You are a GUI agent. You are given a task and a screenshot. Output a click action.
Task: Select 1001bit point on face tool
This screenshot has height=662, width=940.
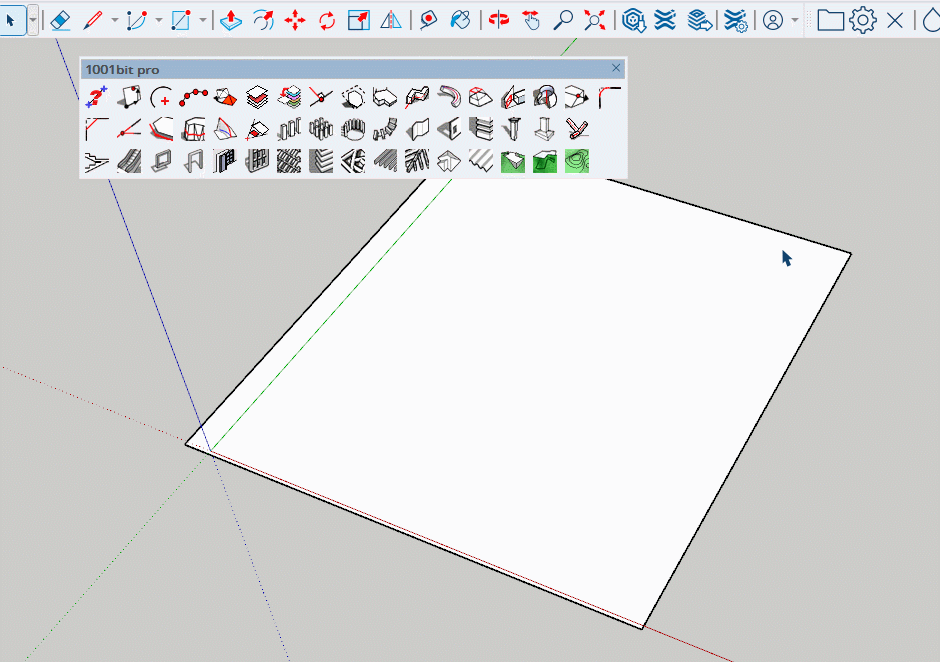point(129,97)
